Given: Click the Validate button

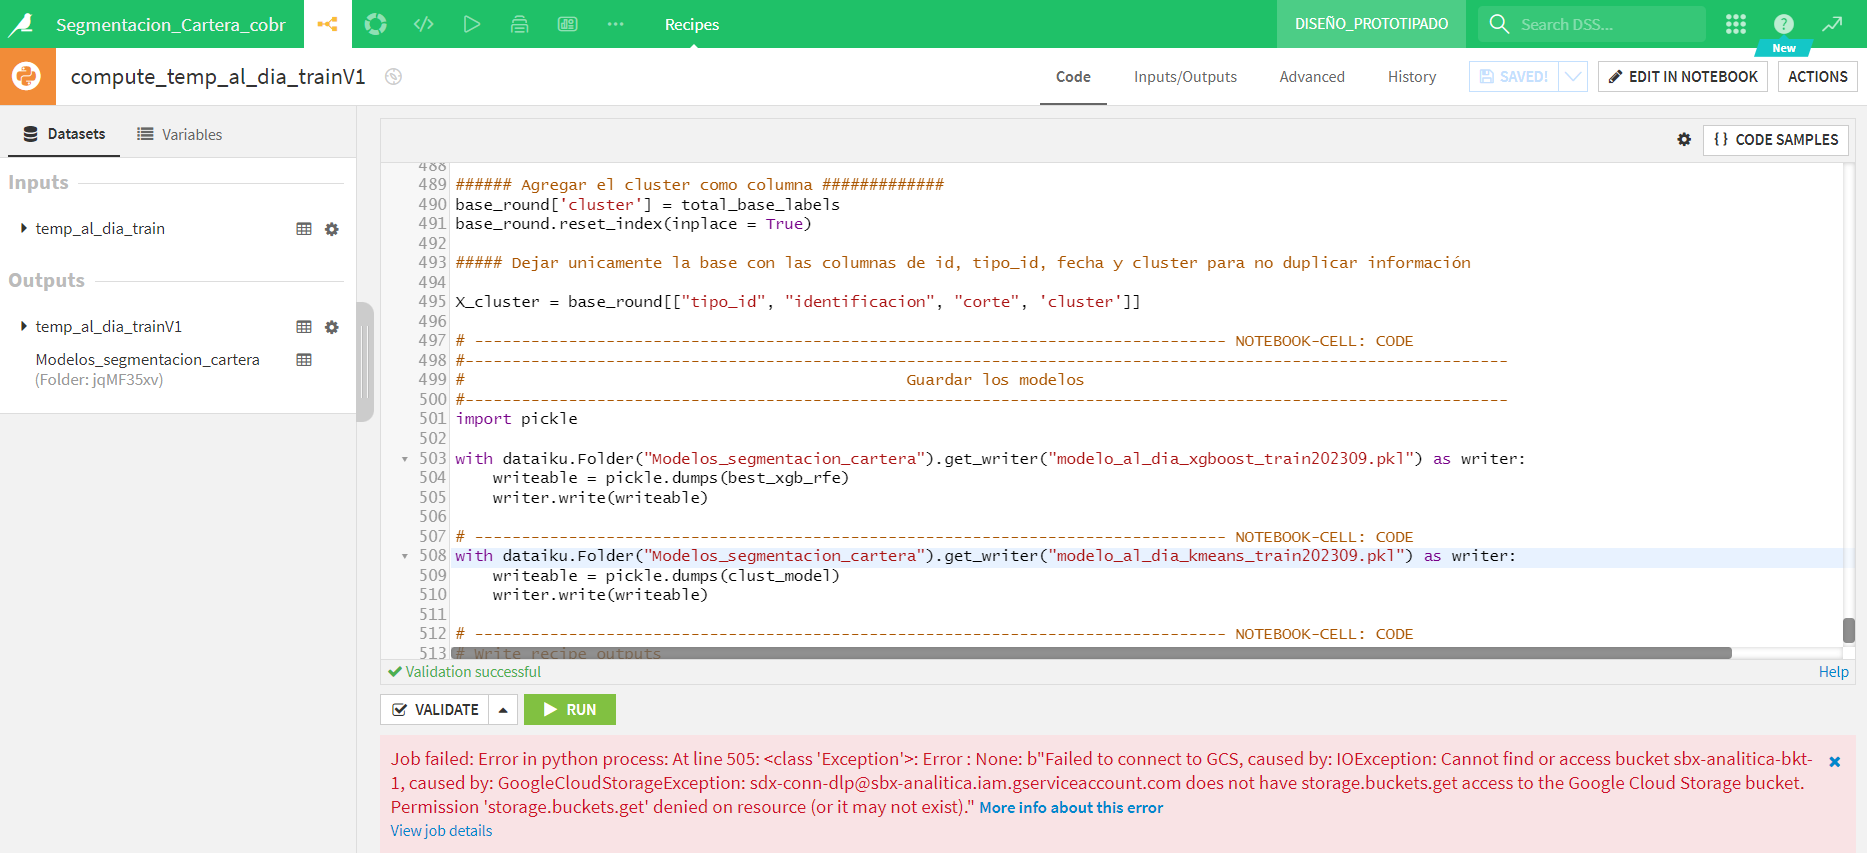Looking at the screenshot, I should (x=435, y=710).
